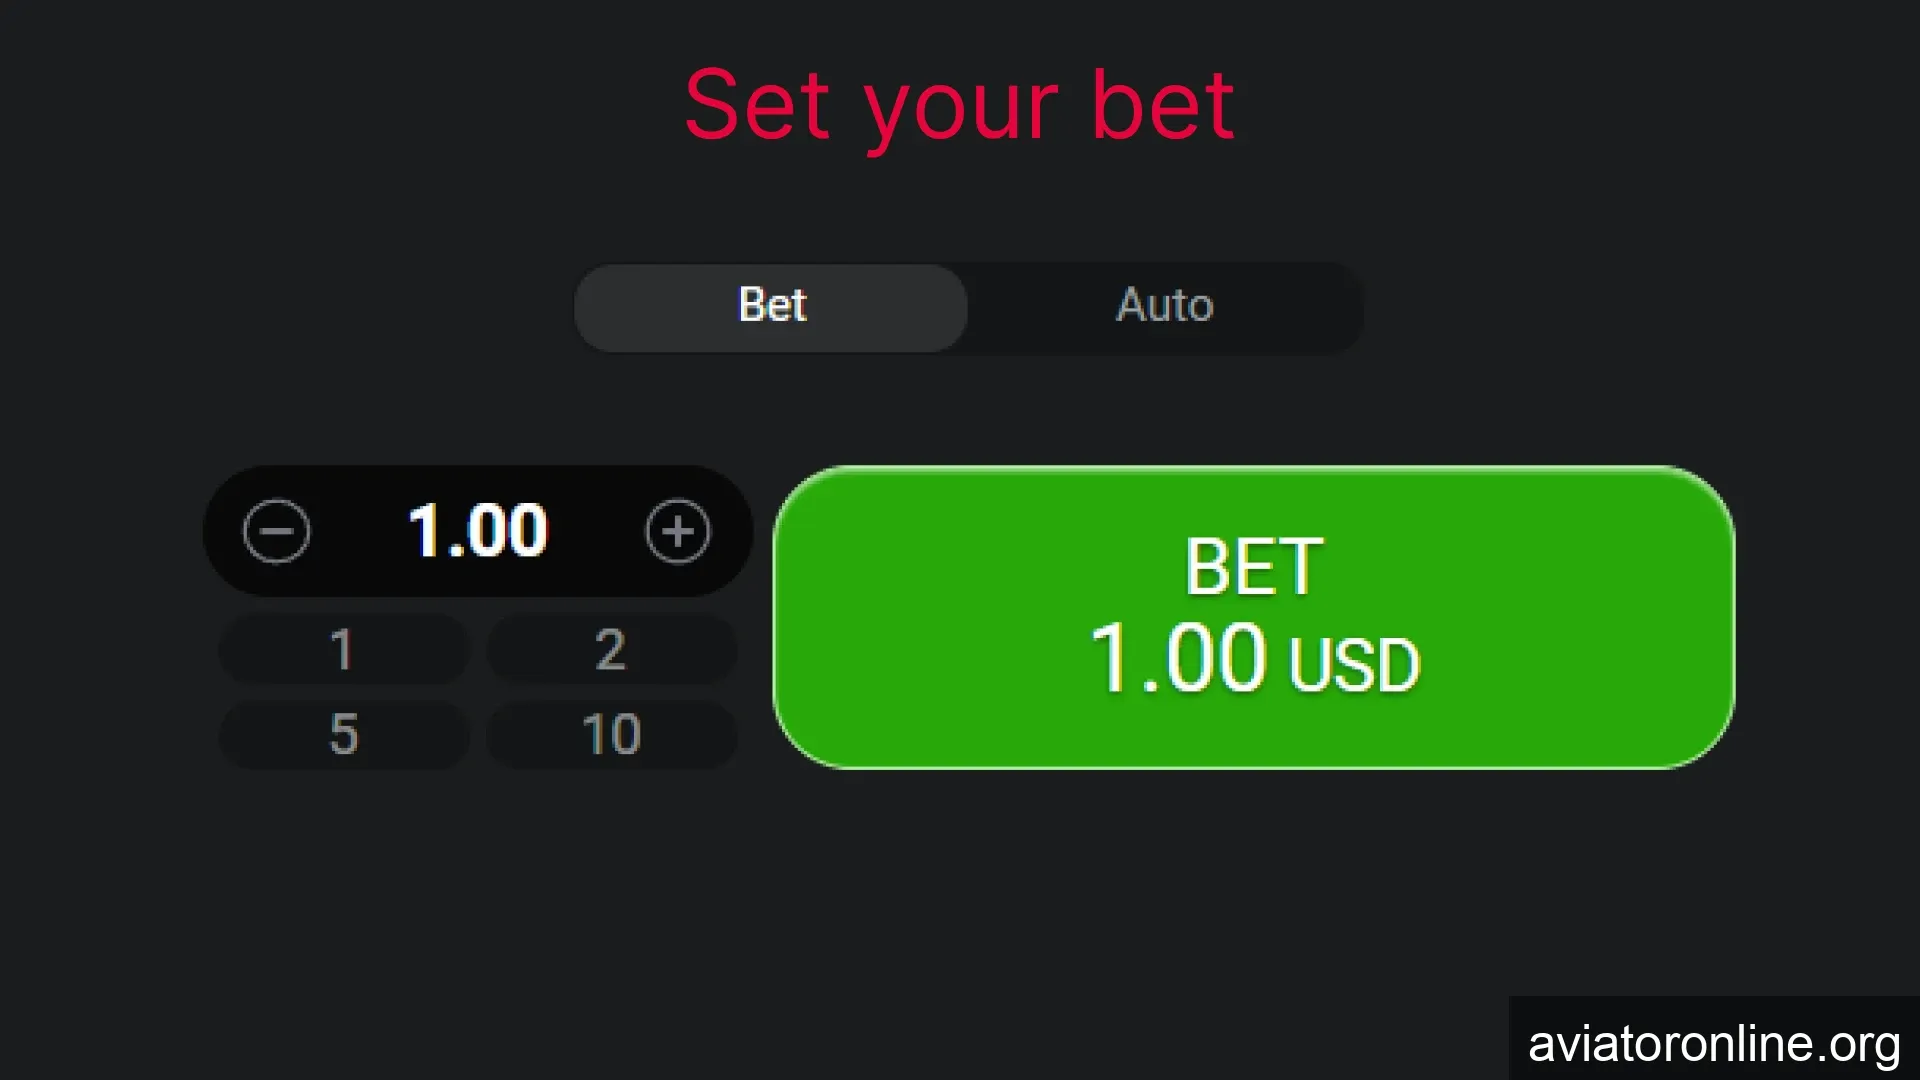Switch to the Auto tab
The height and width of the screenshot is (1080, 1920).
coord(1164,307)
